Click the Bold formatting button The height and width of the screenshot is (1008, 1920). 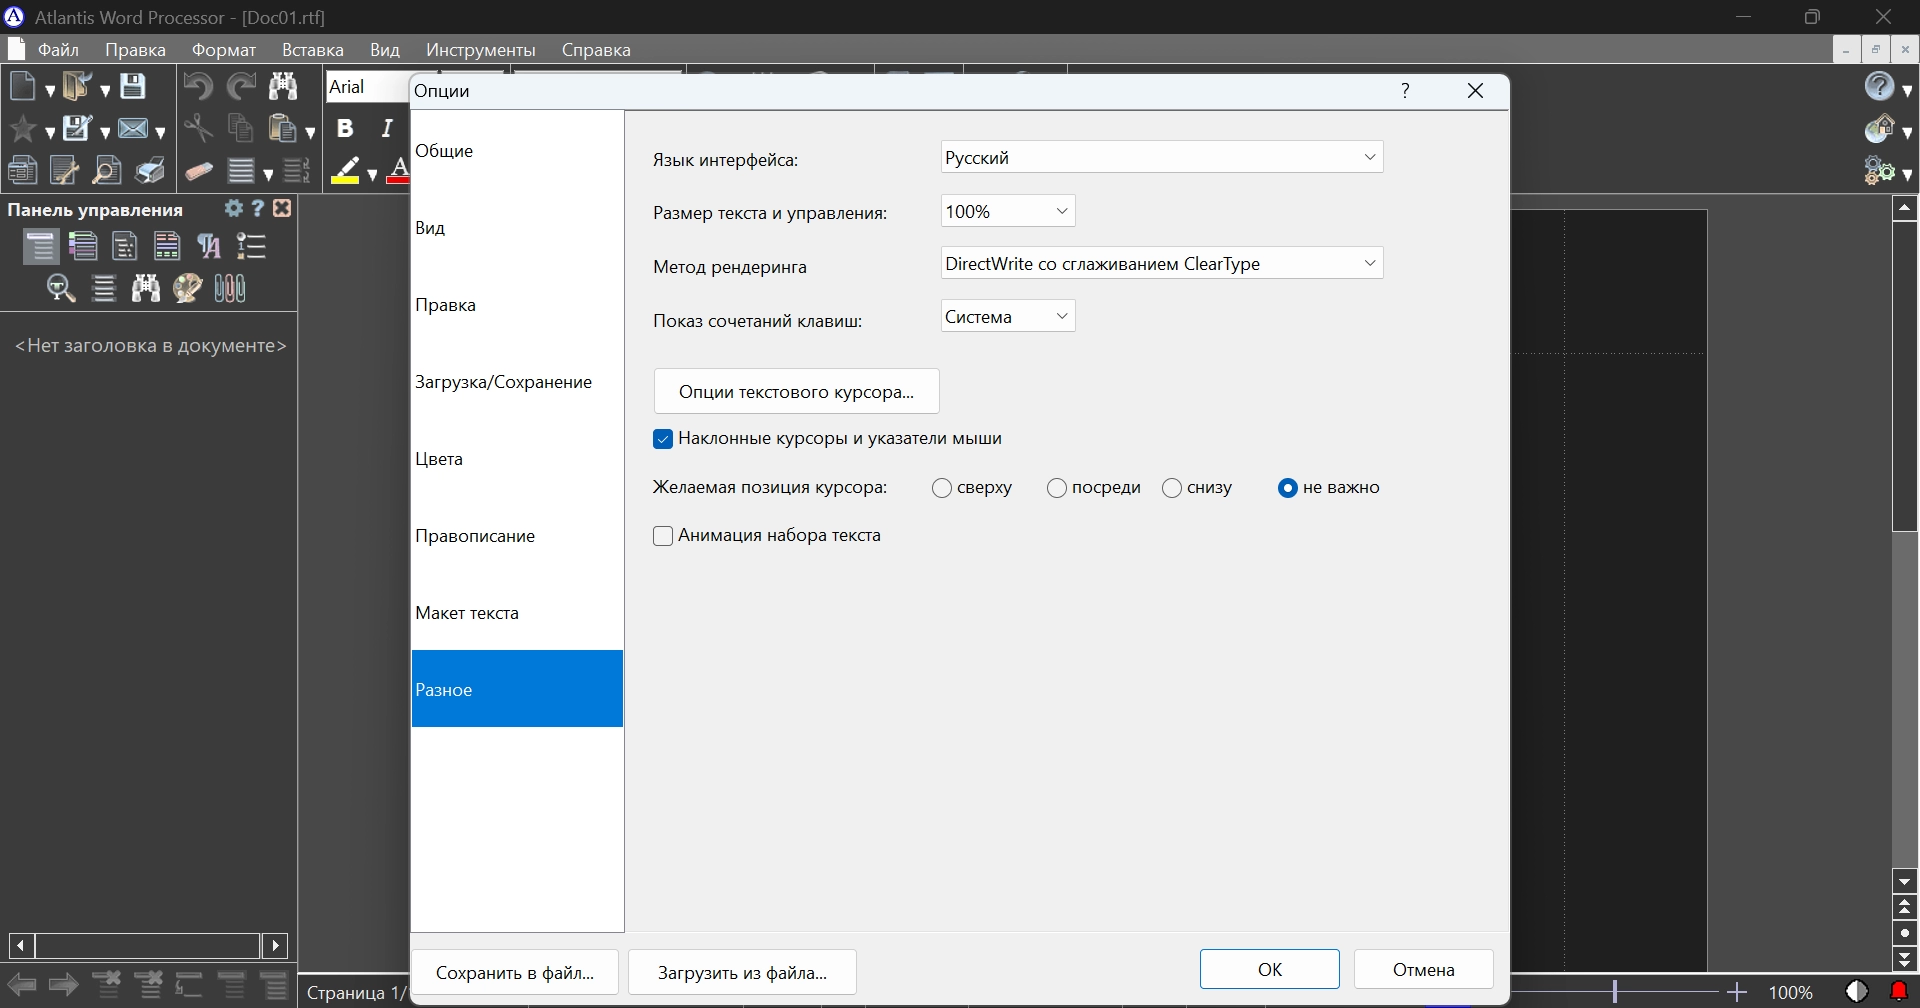pos(345,129)
